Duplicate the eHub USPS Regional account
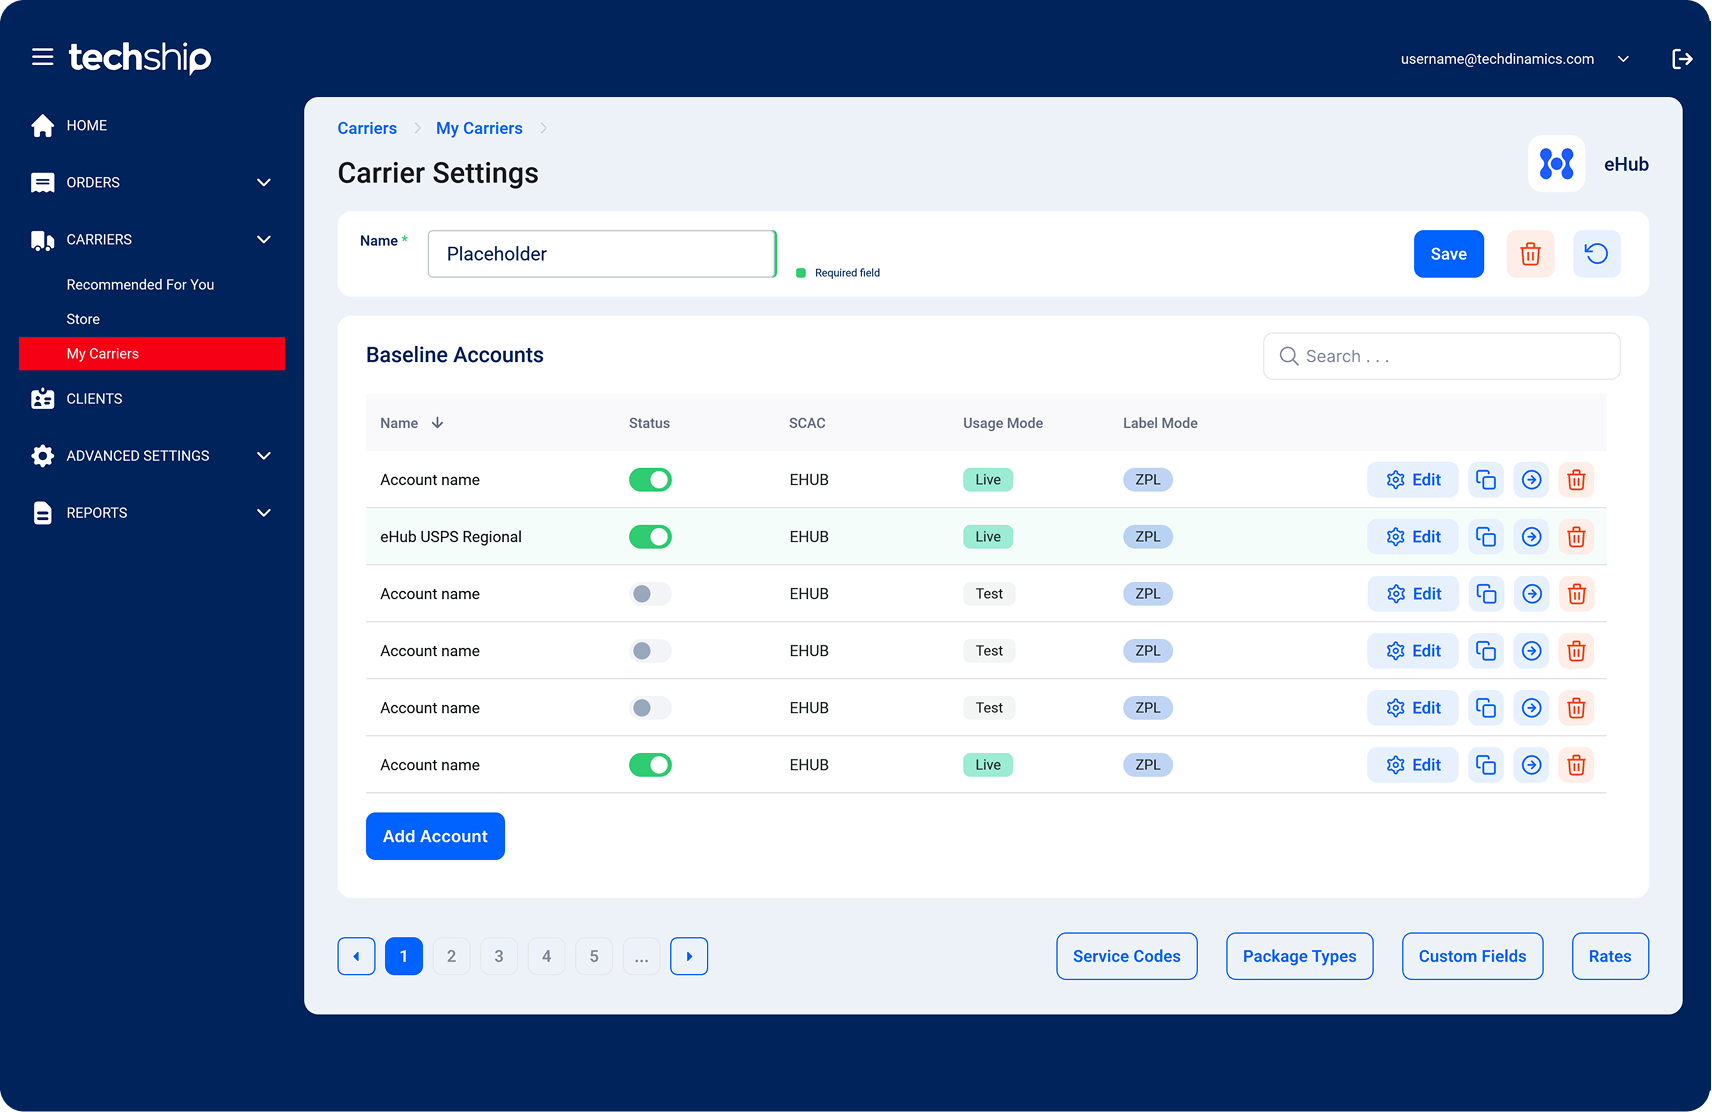Image resolution: width=1712 pixels, height=1112 pixels. point(1486,536)
